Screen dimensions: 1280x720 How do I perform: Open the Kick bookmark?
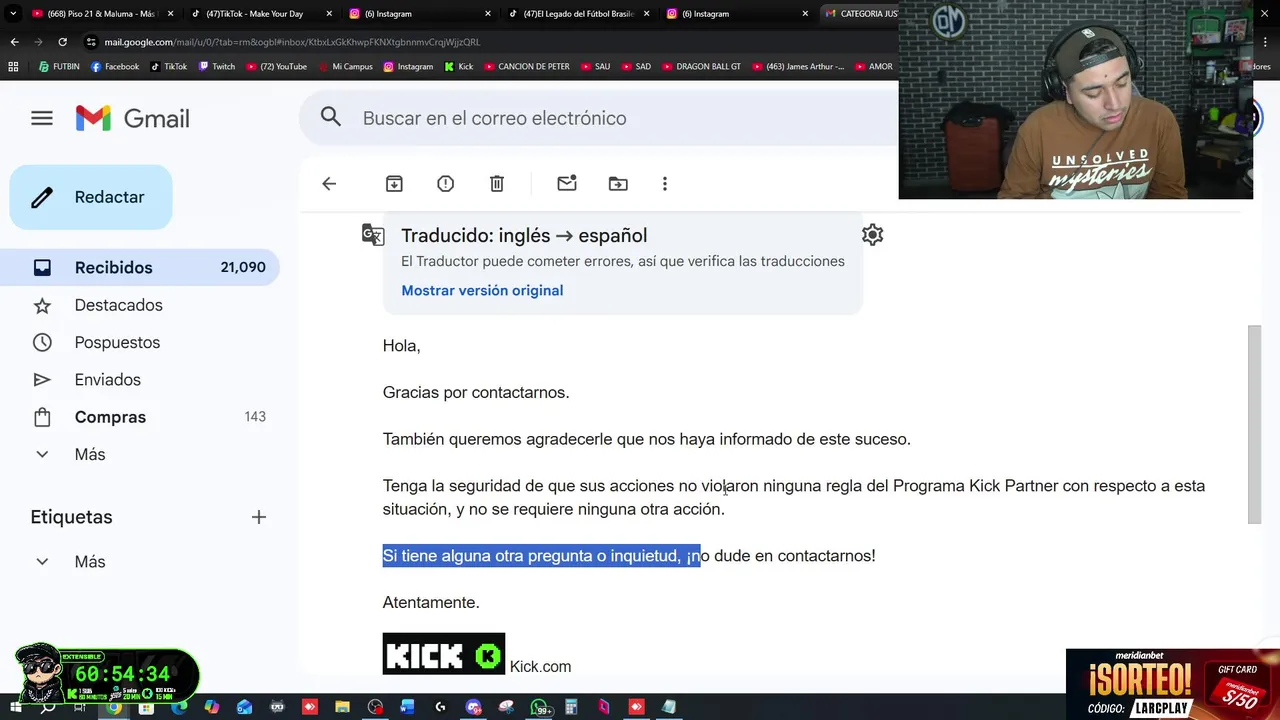[458, 67]
